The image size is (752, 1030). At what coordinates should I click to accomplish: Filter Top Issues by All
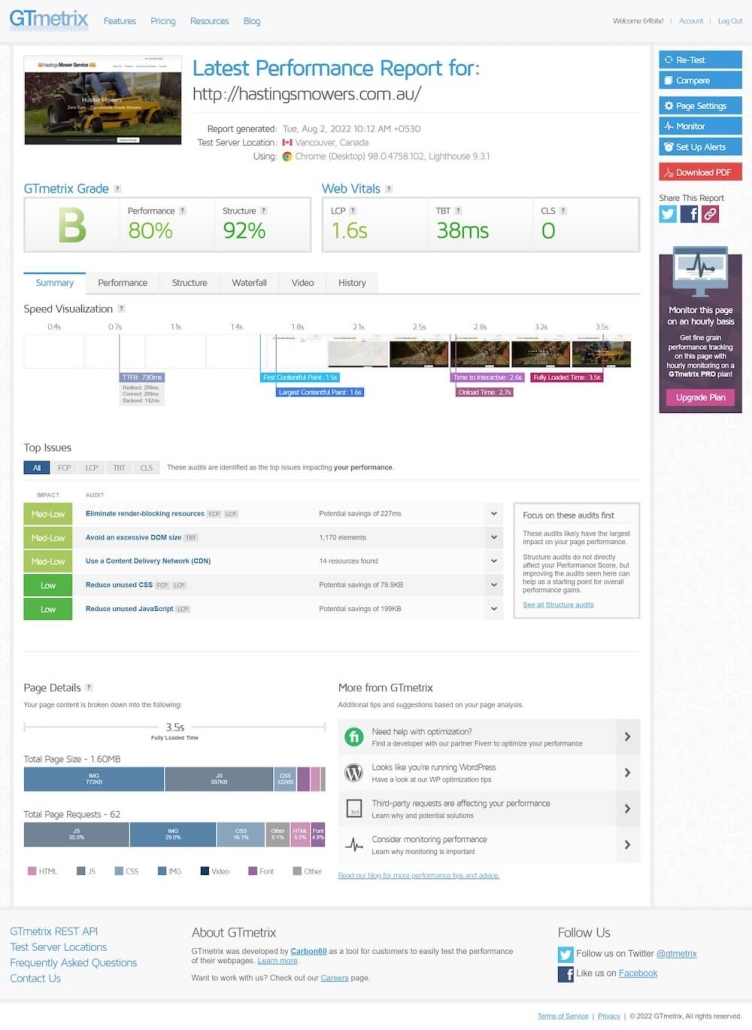(37, 468)
